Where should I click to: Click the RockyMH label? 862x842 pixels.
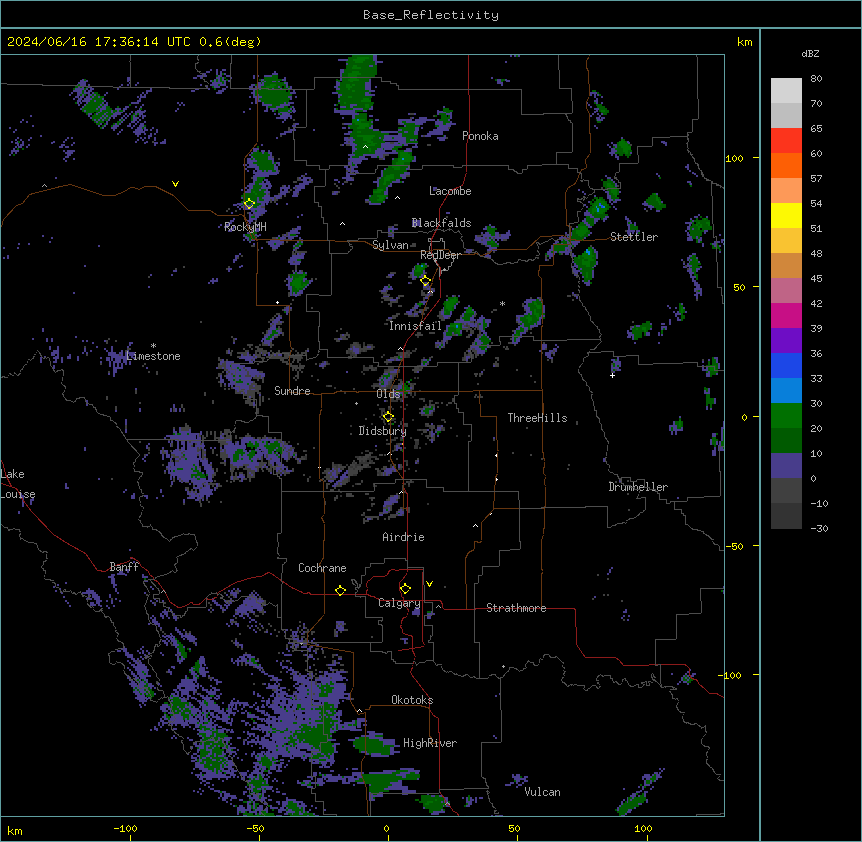tap(245, 227)
